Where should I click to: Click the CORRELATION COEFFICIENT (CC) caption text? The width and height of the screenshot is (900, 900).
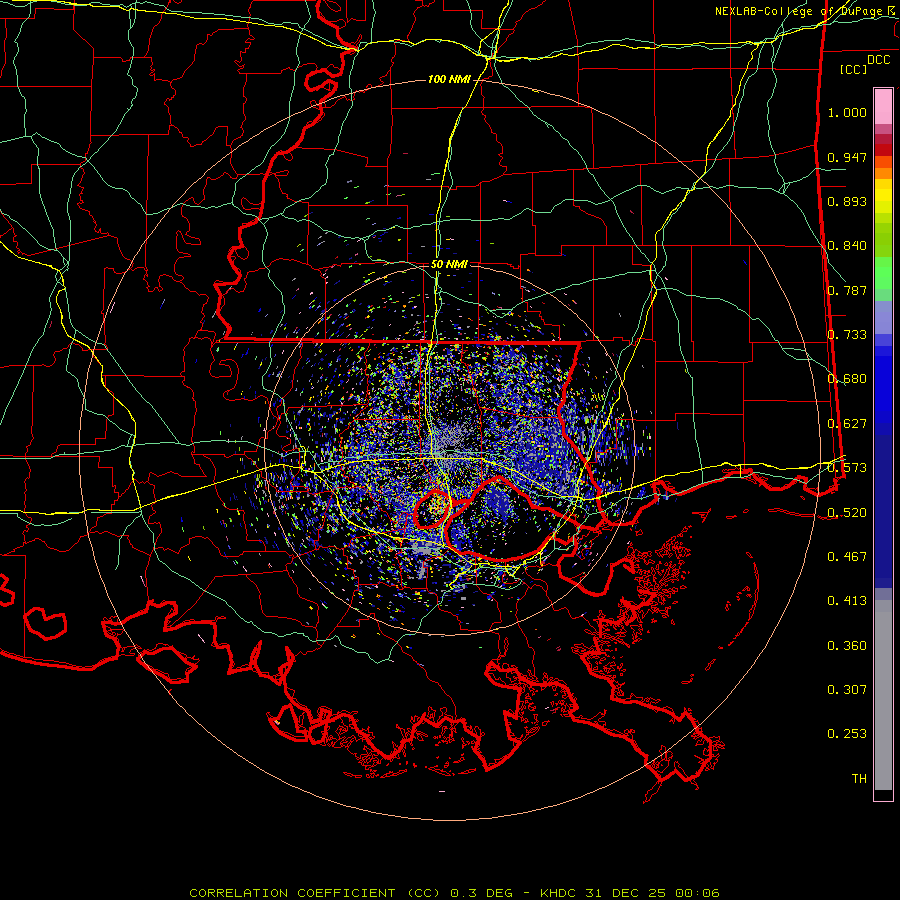pyautogui.click(x=315, y=893)
